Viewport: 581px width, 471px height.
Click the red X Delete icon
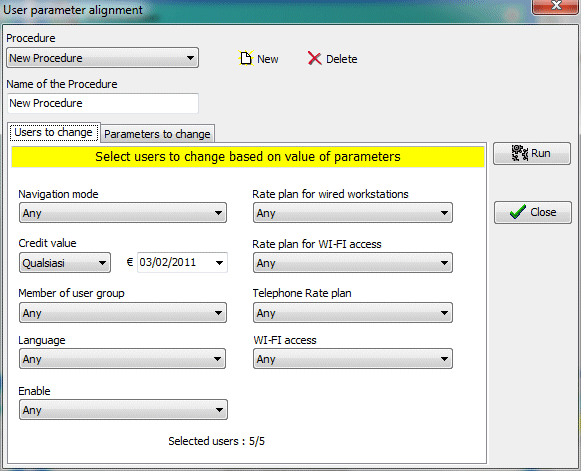tap(315, 59)
